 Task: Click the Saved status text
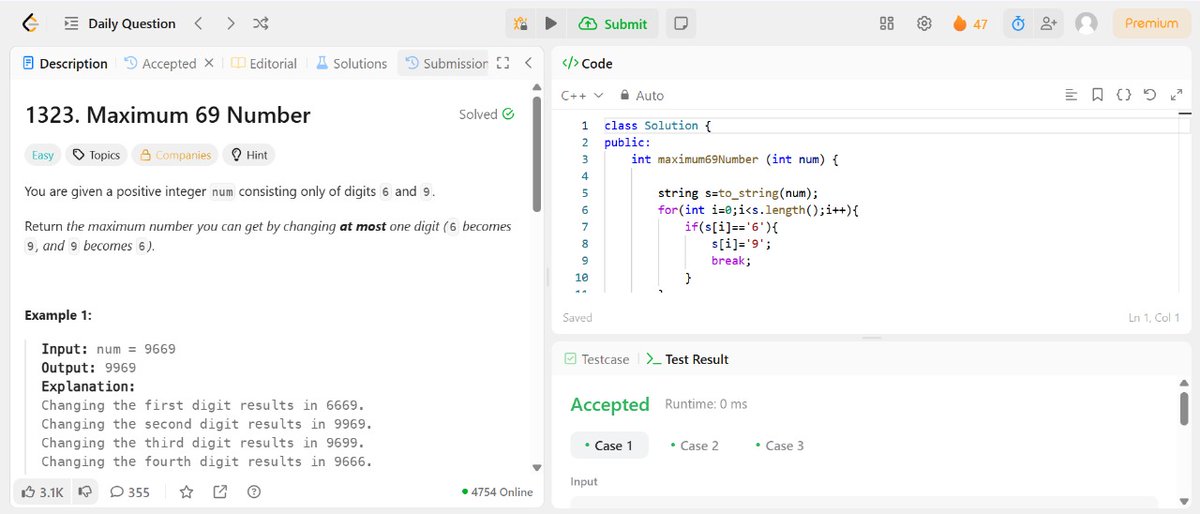click(577, 318)
